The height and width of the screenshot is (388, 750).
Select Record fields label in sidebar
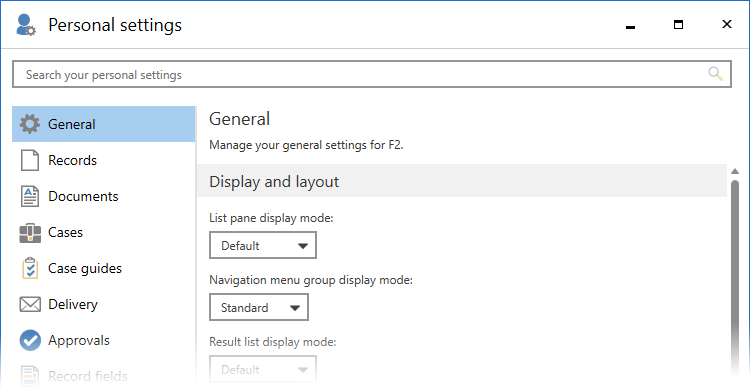pyautogui.click(x=88, y=376)
